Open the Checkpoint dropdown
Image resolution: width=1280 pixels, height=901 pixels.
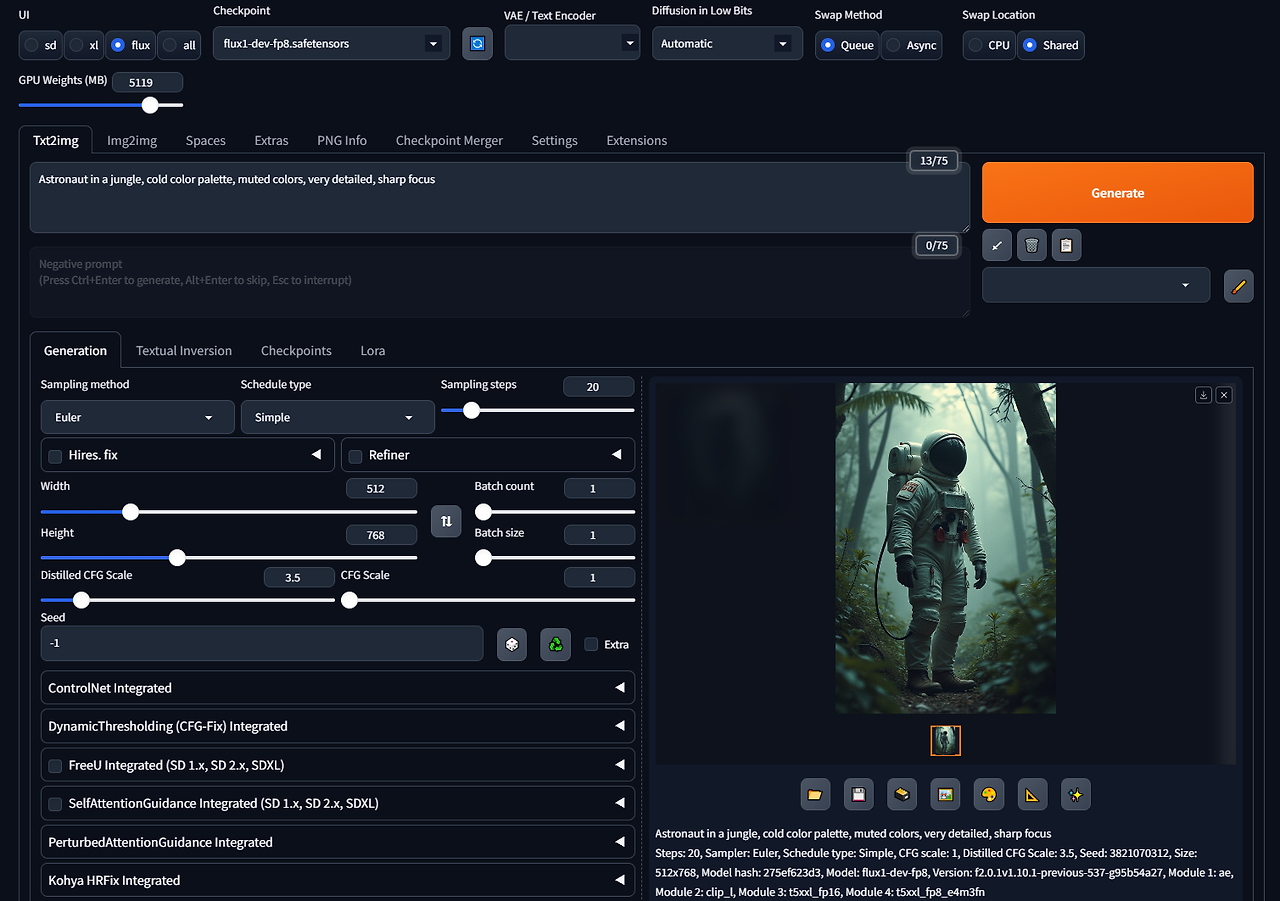(331, 44)
